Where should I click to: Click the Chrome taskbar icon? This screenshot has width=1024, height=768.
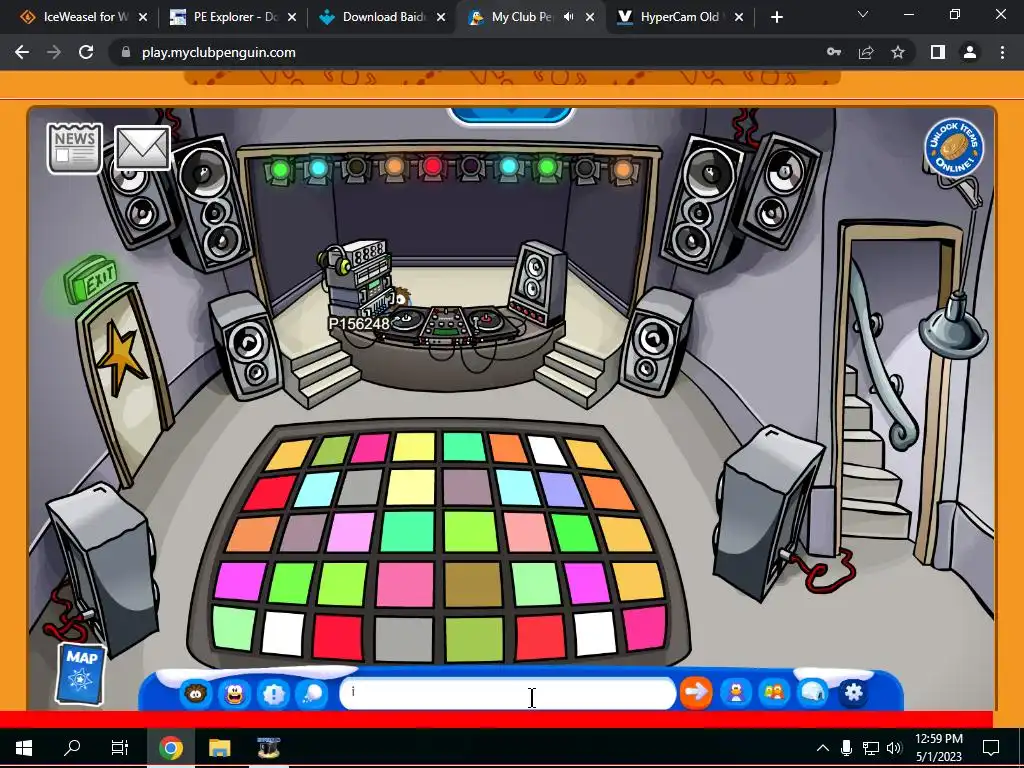[171, 748]
